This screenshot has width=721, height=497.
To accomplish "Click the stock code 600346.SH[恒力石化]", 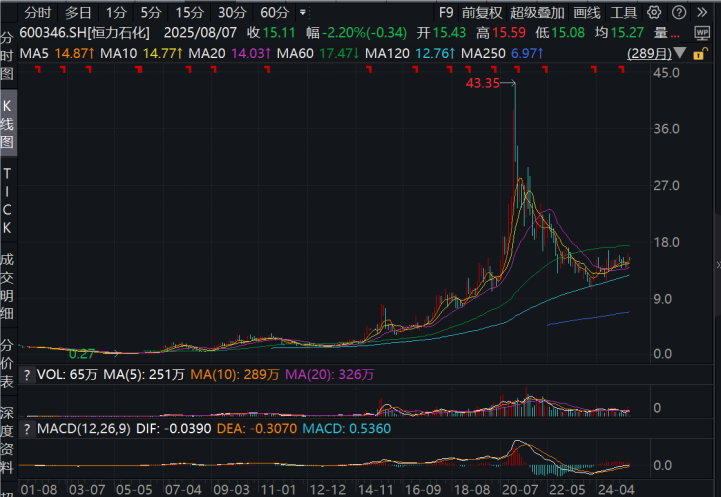I will (85, 33).
